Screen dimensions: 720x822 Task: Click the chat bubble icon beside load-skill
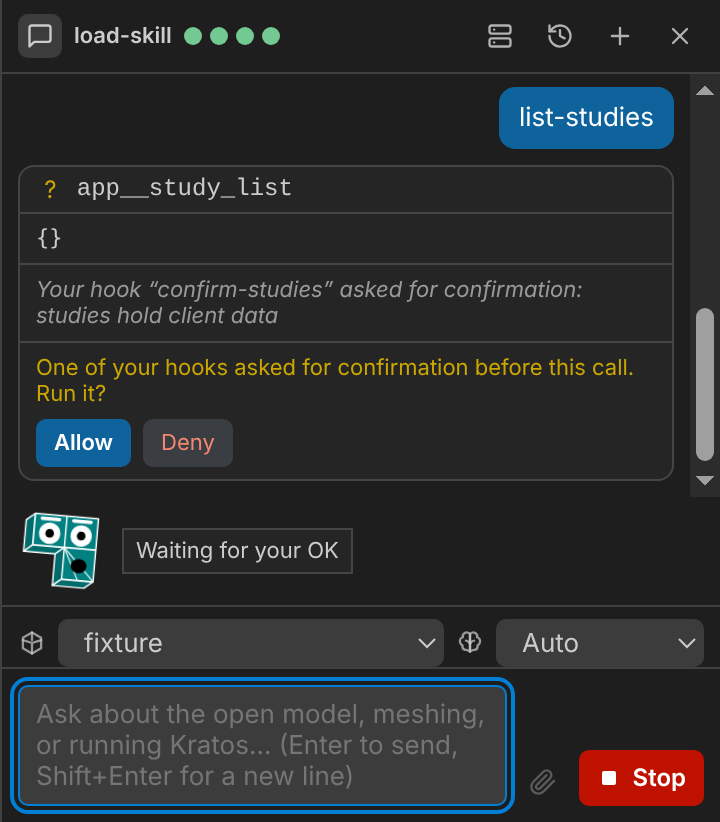pyautogui.click(x=40, y=36)
